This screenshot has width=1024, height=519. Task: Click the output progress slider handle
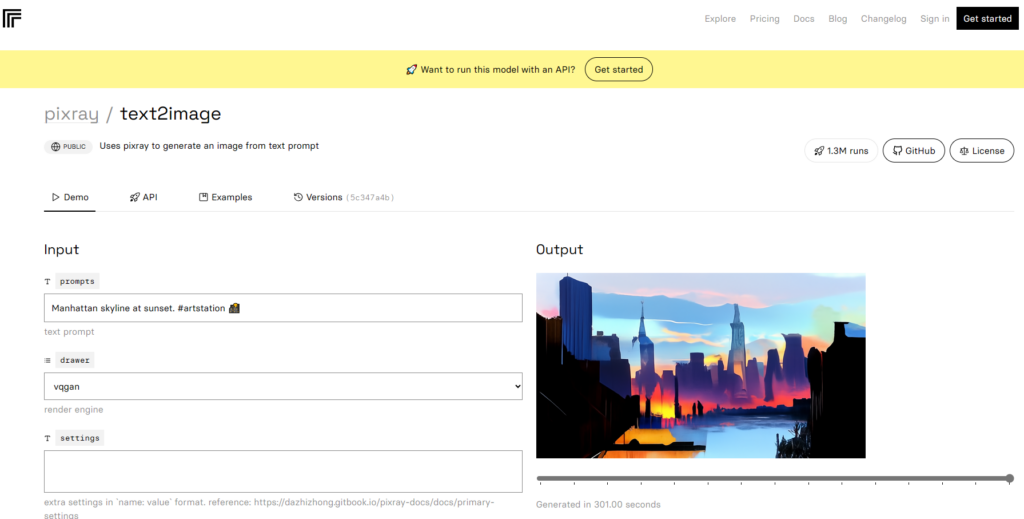(x=1010, y=479)
